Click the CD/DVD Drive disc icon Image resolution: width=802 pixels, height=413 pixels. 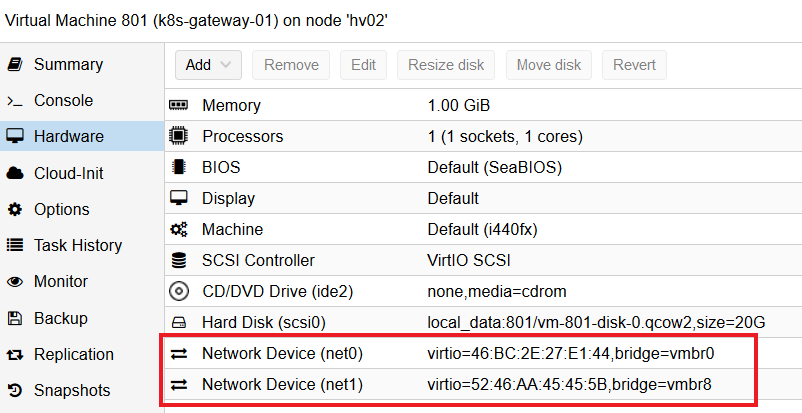pos(179,291)
